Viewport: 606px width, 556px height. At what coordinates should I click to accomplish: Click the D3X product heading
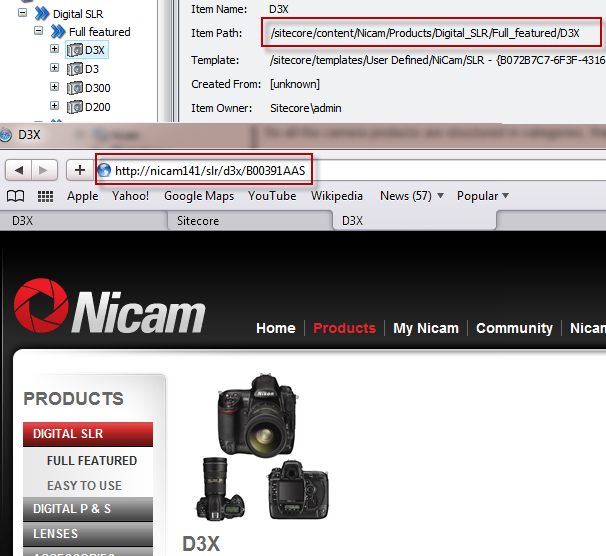point(201,544)
